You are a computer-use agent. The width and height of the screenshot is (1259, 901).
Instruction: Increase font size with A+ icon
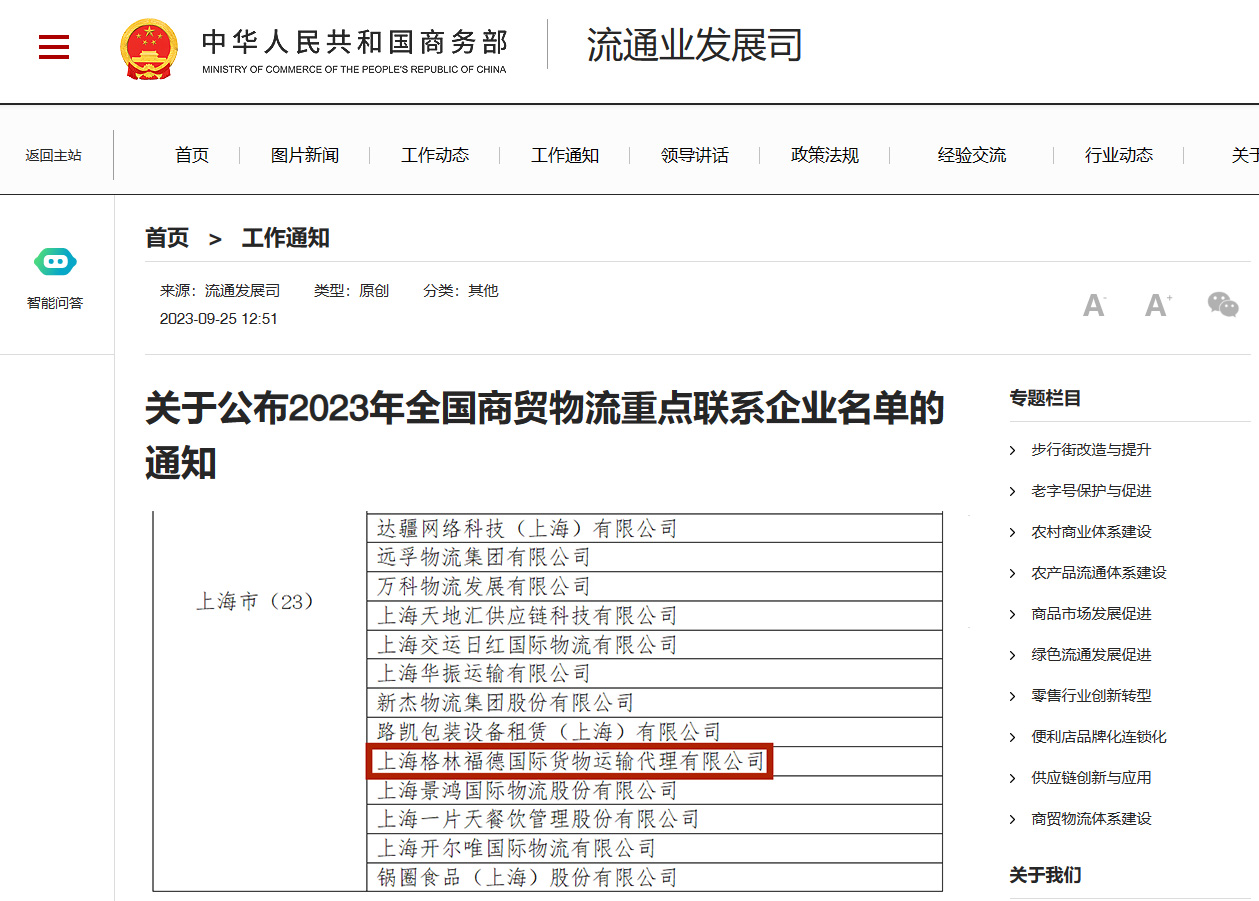click(1158, 305)
